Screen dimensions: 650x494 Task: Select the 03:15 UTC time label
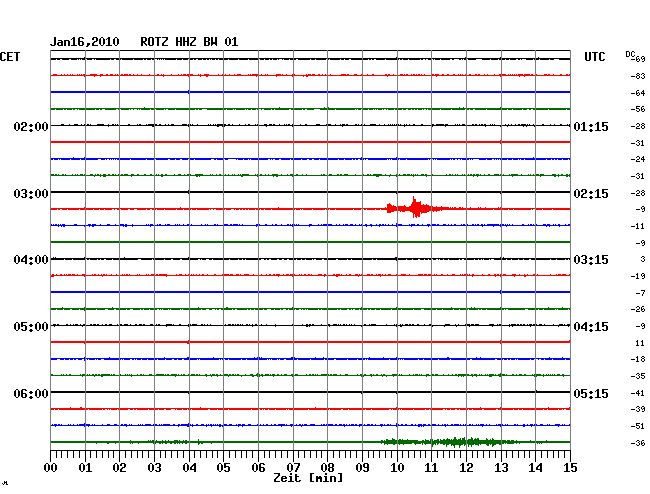click(x=591, y=260)
